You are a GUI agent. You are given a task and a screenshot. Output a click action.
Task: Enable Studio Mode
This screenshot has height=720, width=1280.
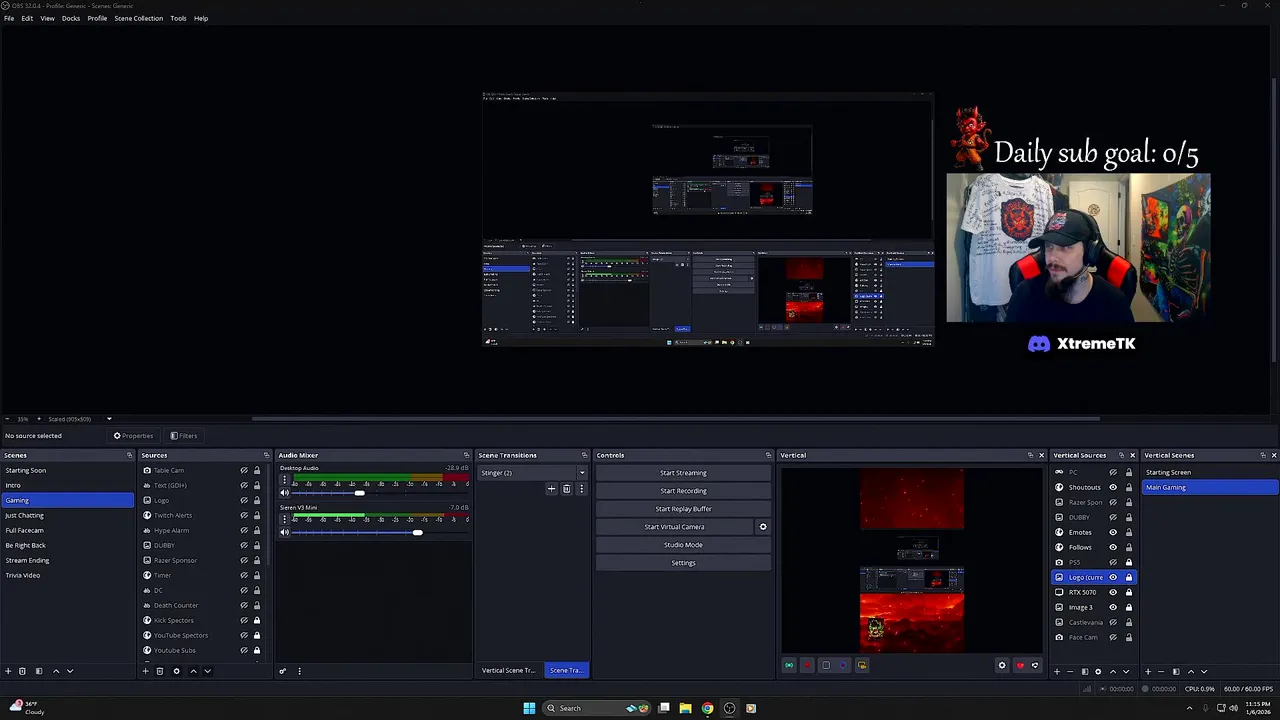click(683, 545)
